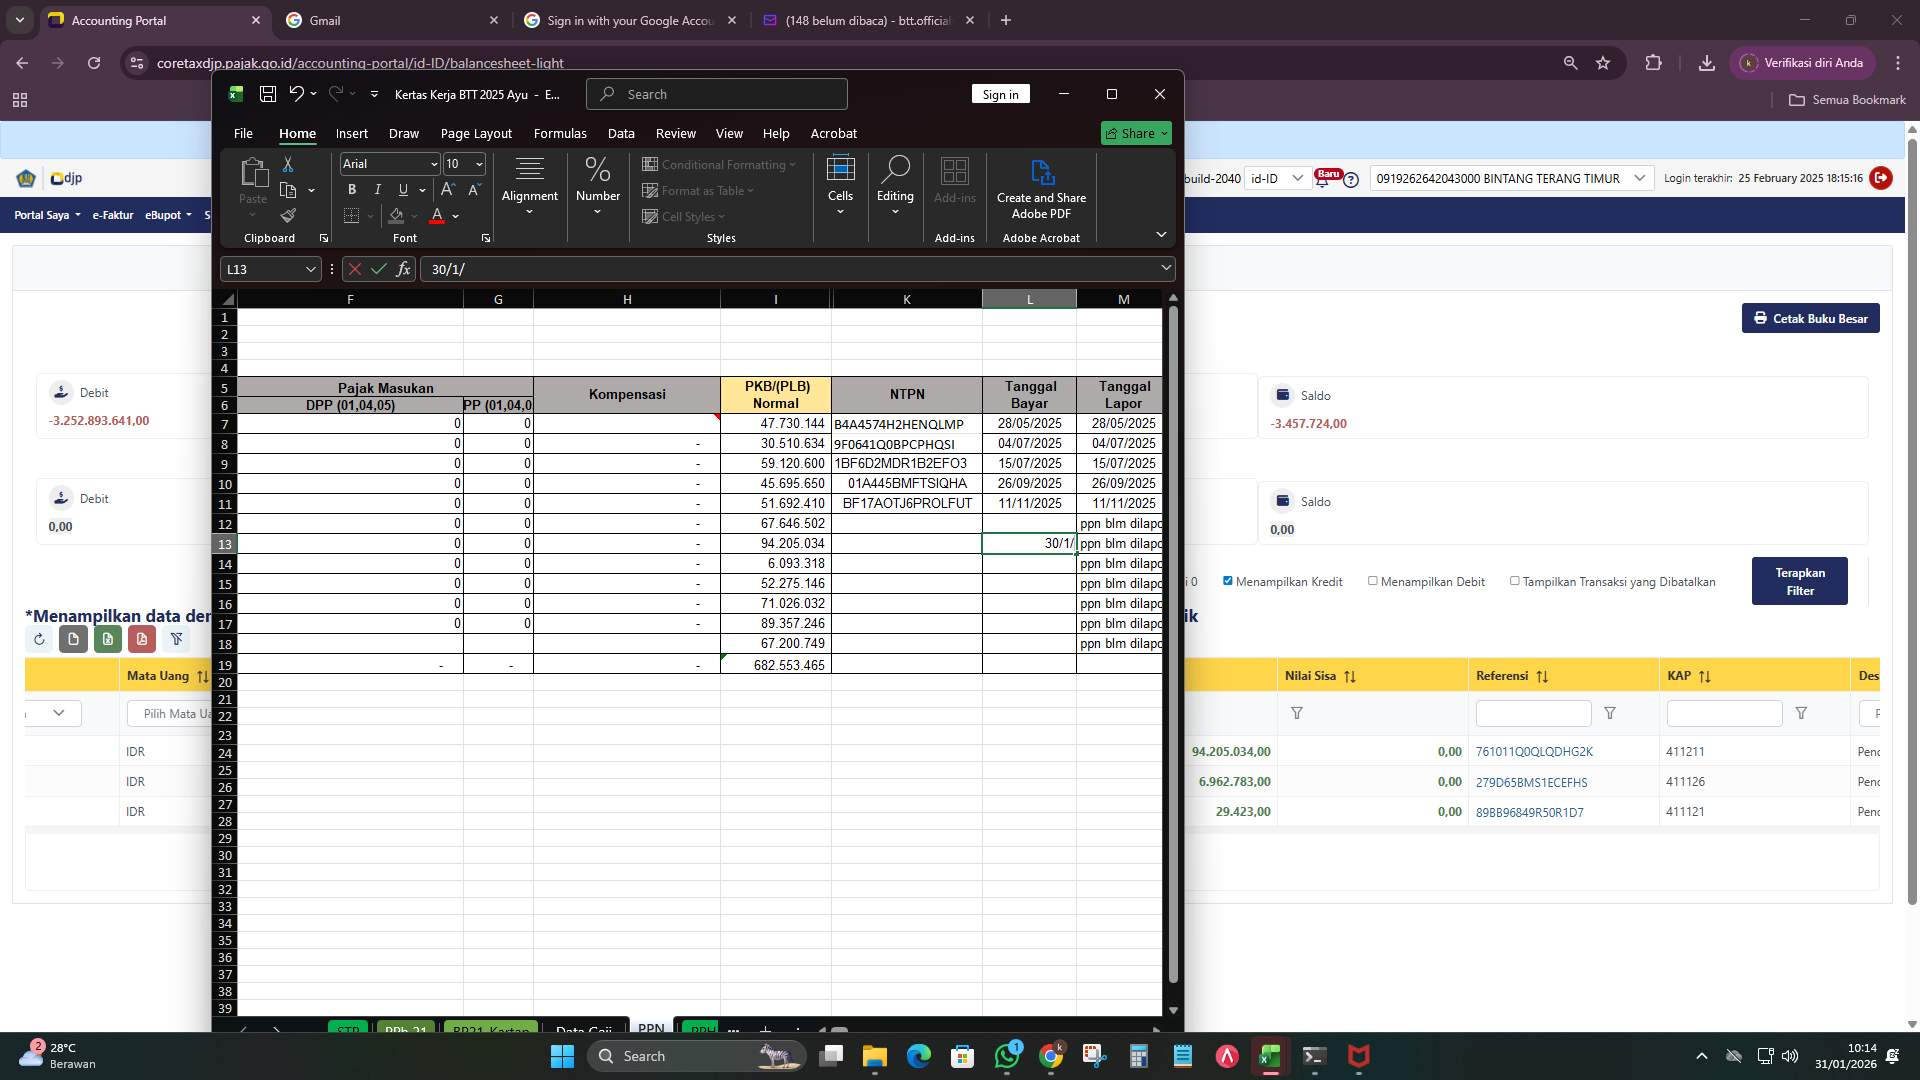The width and height of the screenshot is (1920, 1080).
Task: Apply bold formatting
Action: point(352,189)
